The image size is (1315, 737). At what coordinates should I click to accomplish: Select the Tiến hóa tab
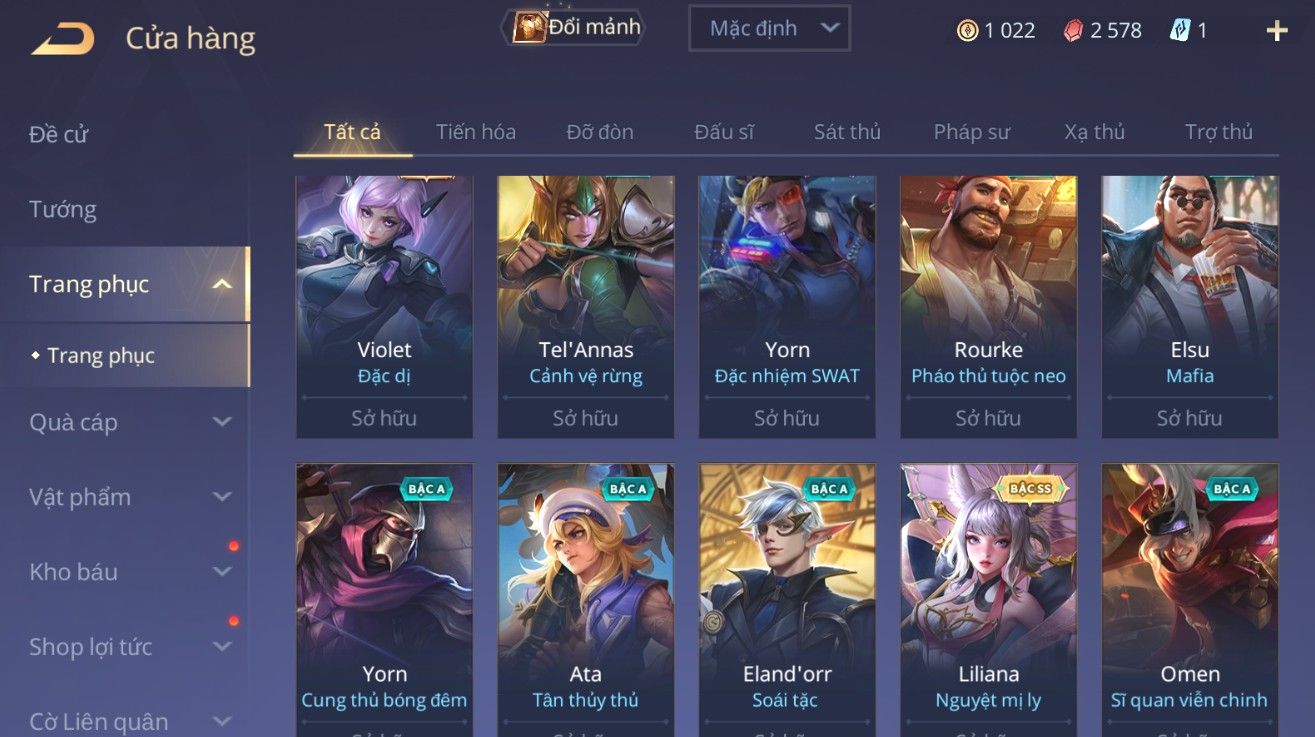click(476, 132)
